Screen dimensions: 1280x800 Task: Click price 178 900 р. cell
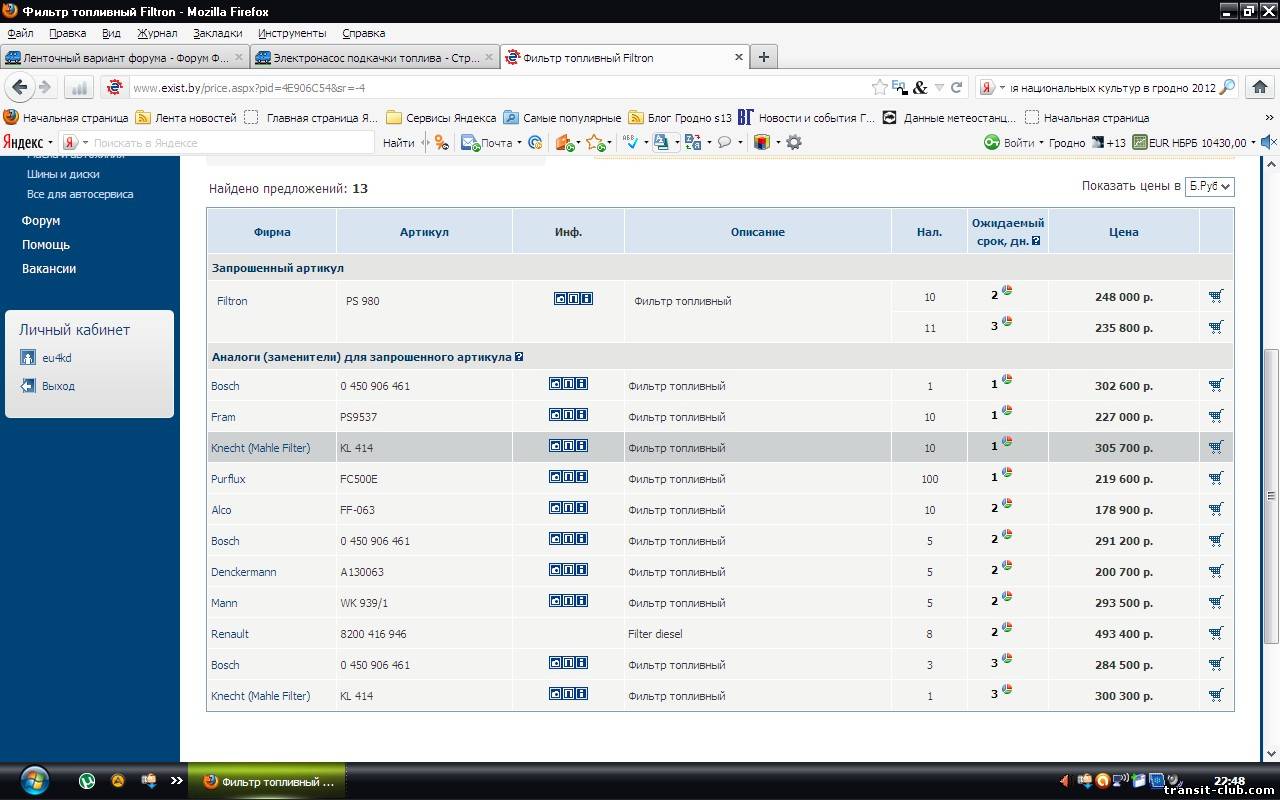[x=1124, y=510]
